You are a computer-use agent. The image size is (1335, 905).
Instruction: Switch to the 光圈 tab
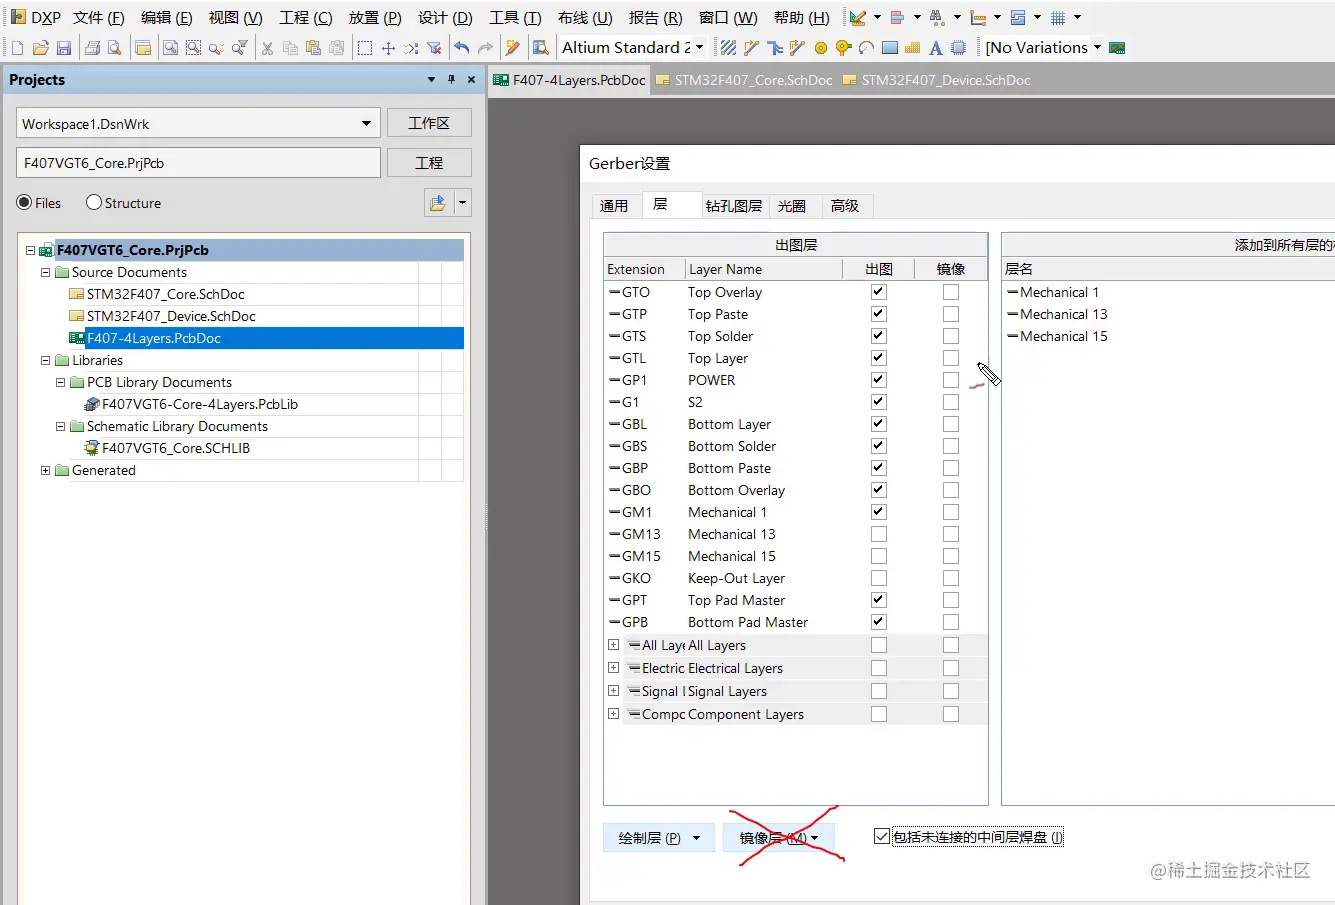tap(792, 206)
